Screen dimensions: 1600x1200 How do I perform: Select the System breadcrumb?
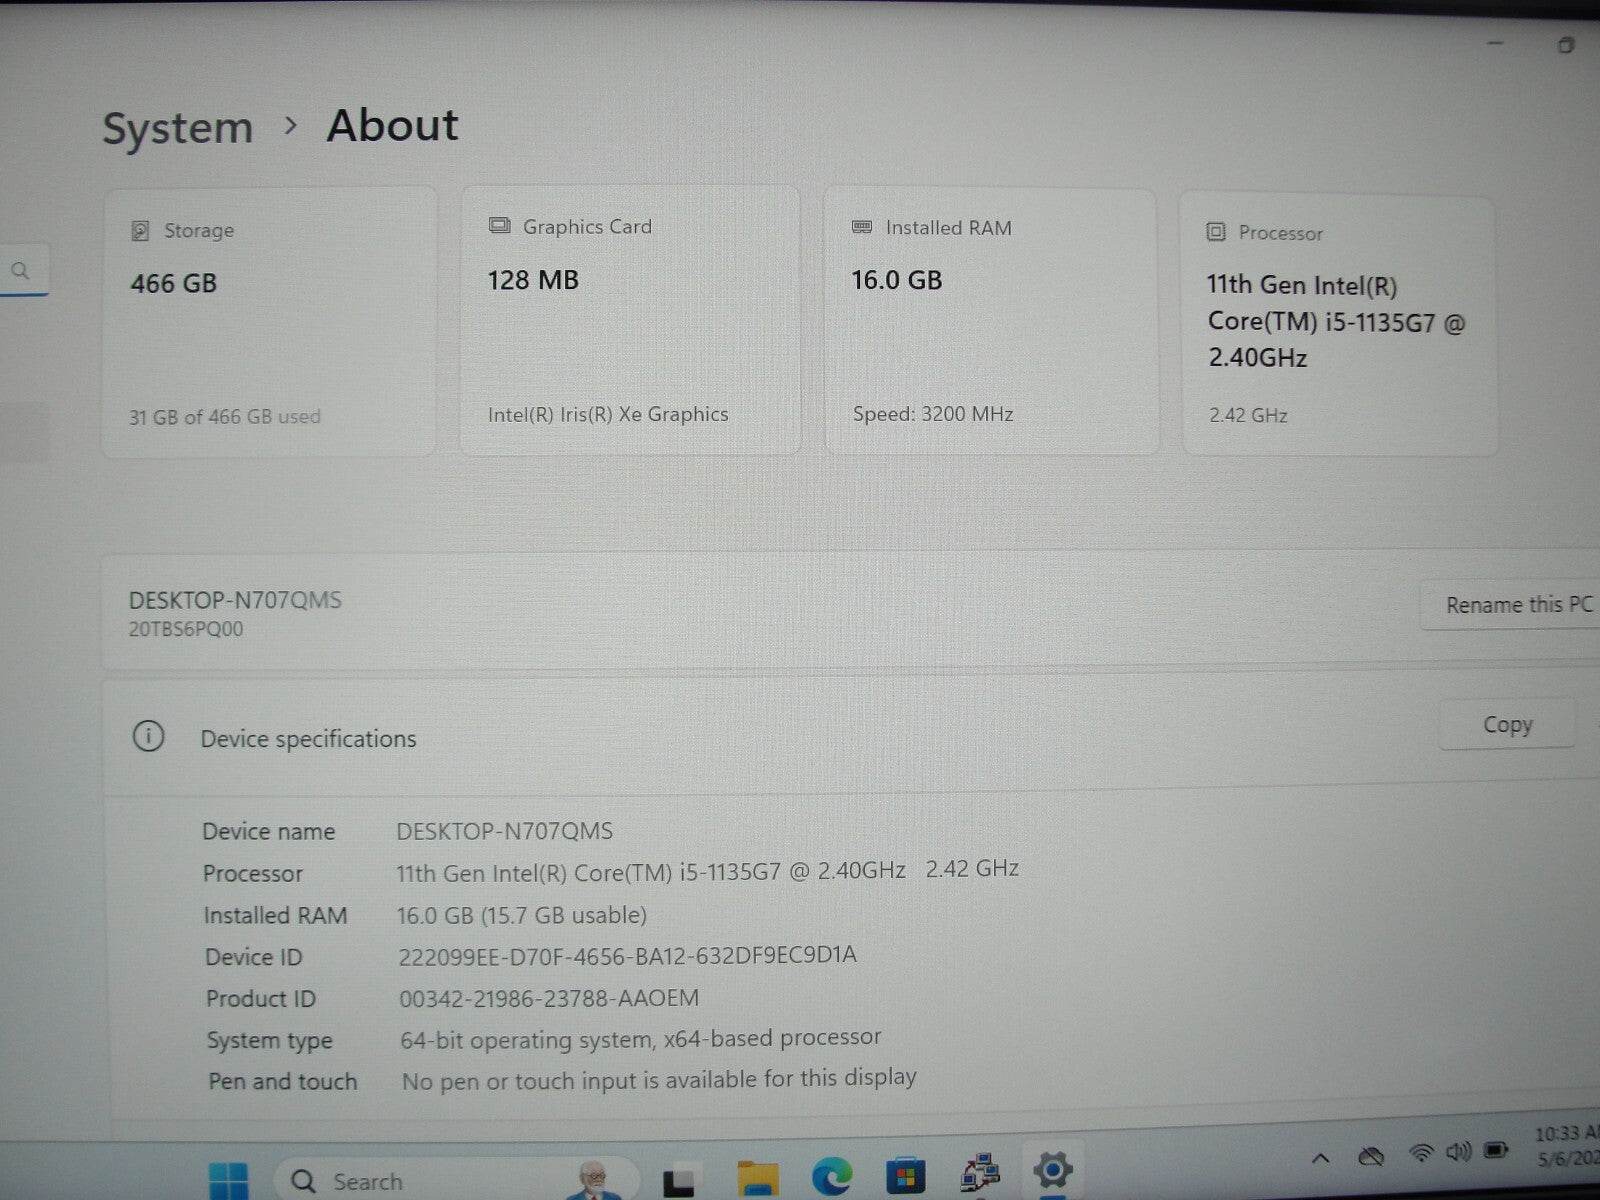177,126
